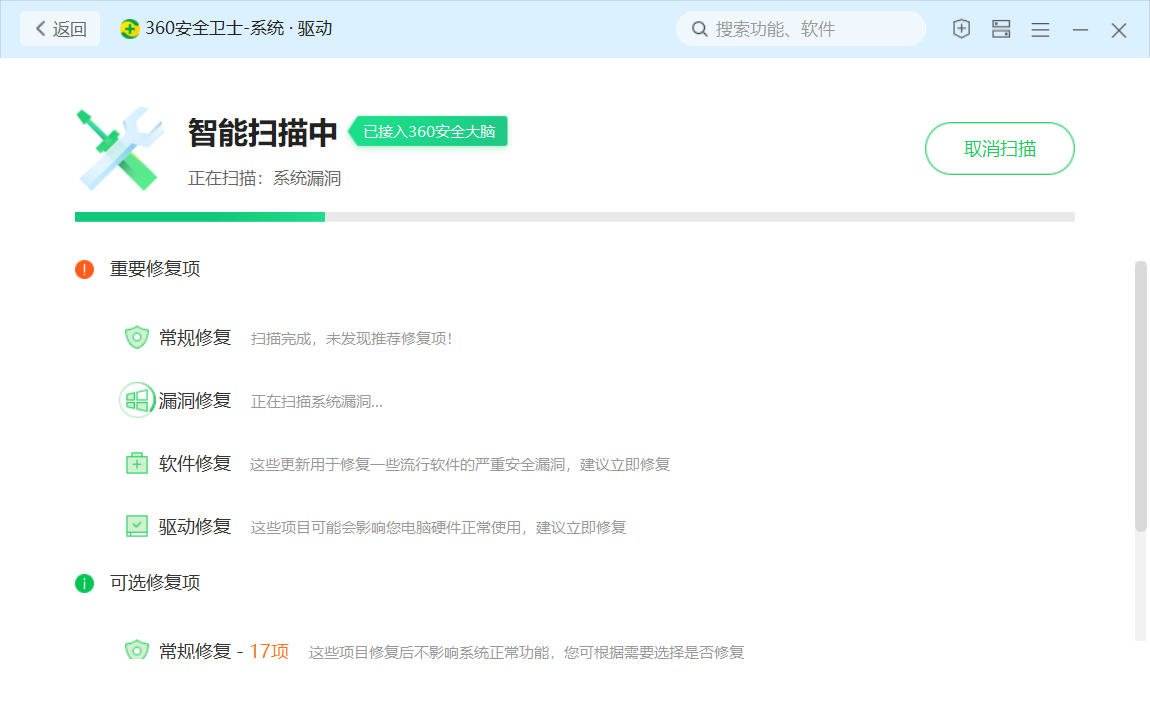This screenshot has width=1150, height=725.
Task: Click the 驱动修复 icon
Action: click(136, 526)
